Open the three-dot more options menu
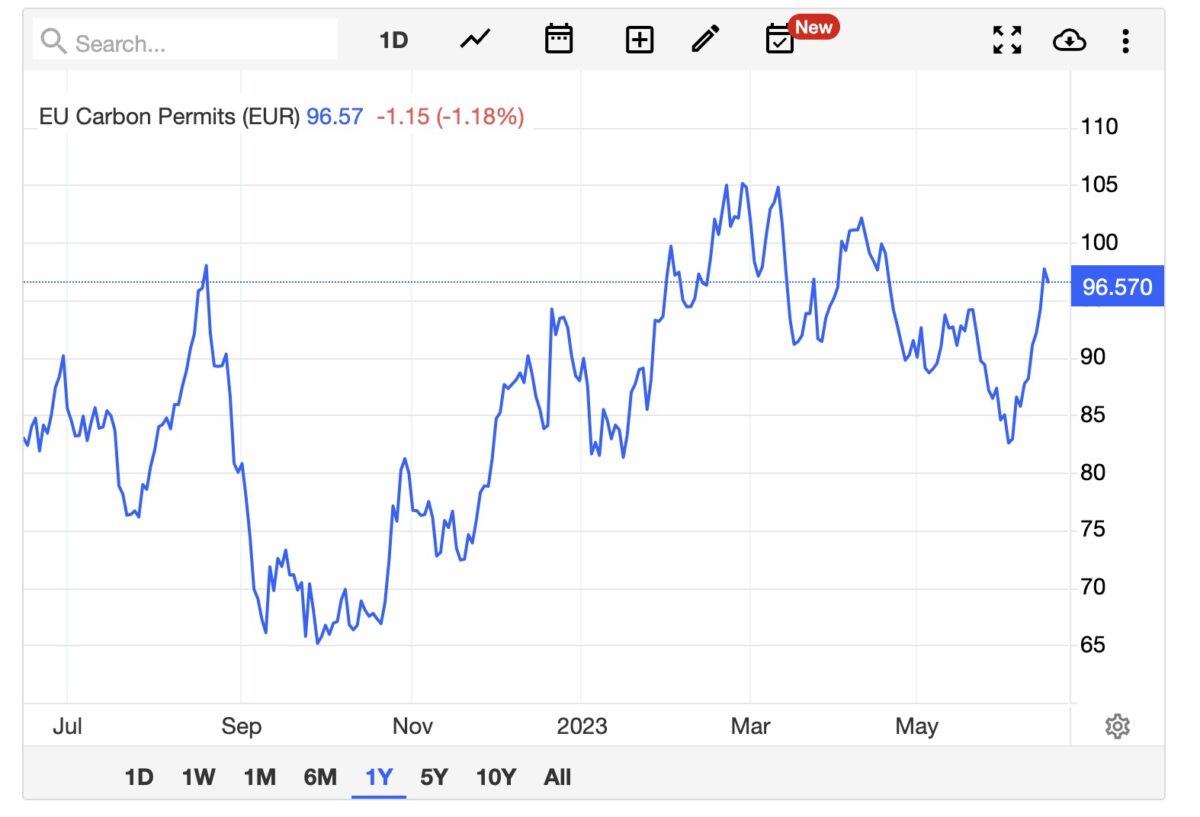The height and width of the screenshot is (817, 1200). coord(1126,41)
